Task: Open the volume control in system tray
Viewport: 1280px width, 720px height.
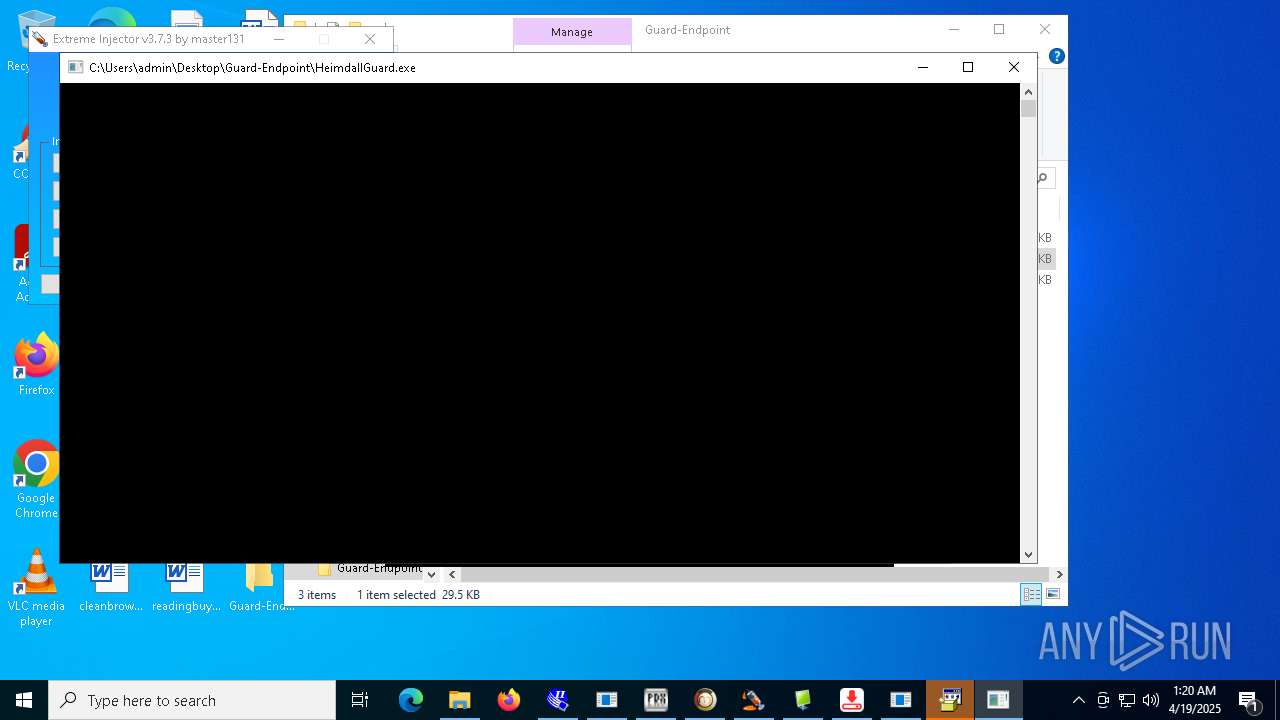Action: pos(1151,700)
